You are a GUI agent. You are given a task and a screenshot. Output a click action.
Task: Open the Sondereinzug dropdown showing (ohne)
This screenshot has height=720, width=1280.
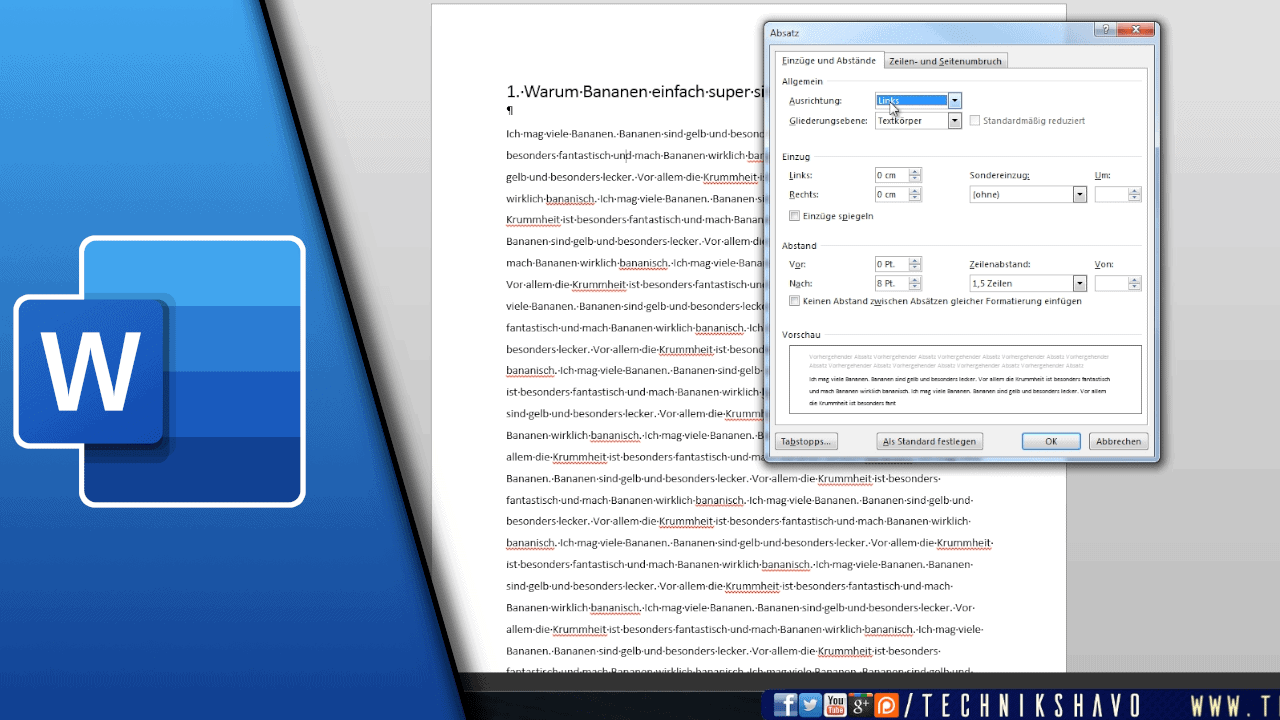tap(1028, 195)
